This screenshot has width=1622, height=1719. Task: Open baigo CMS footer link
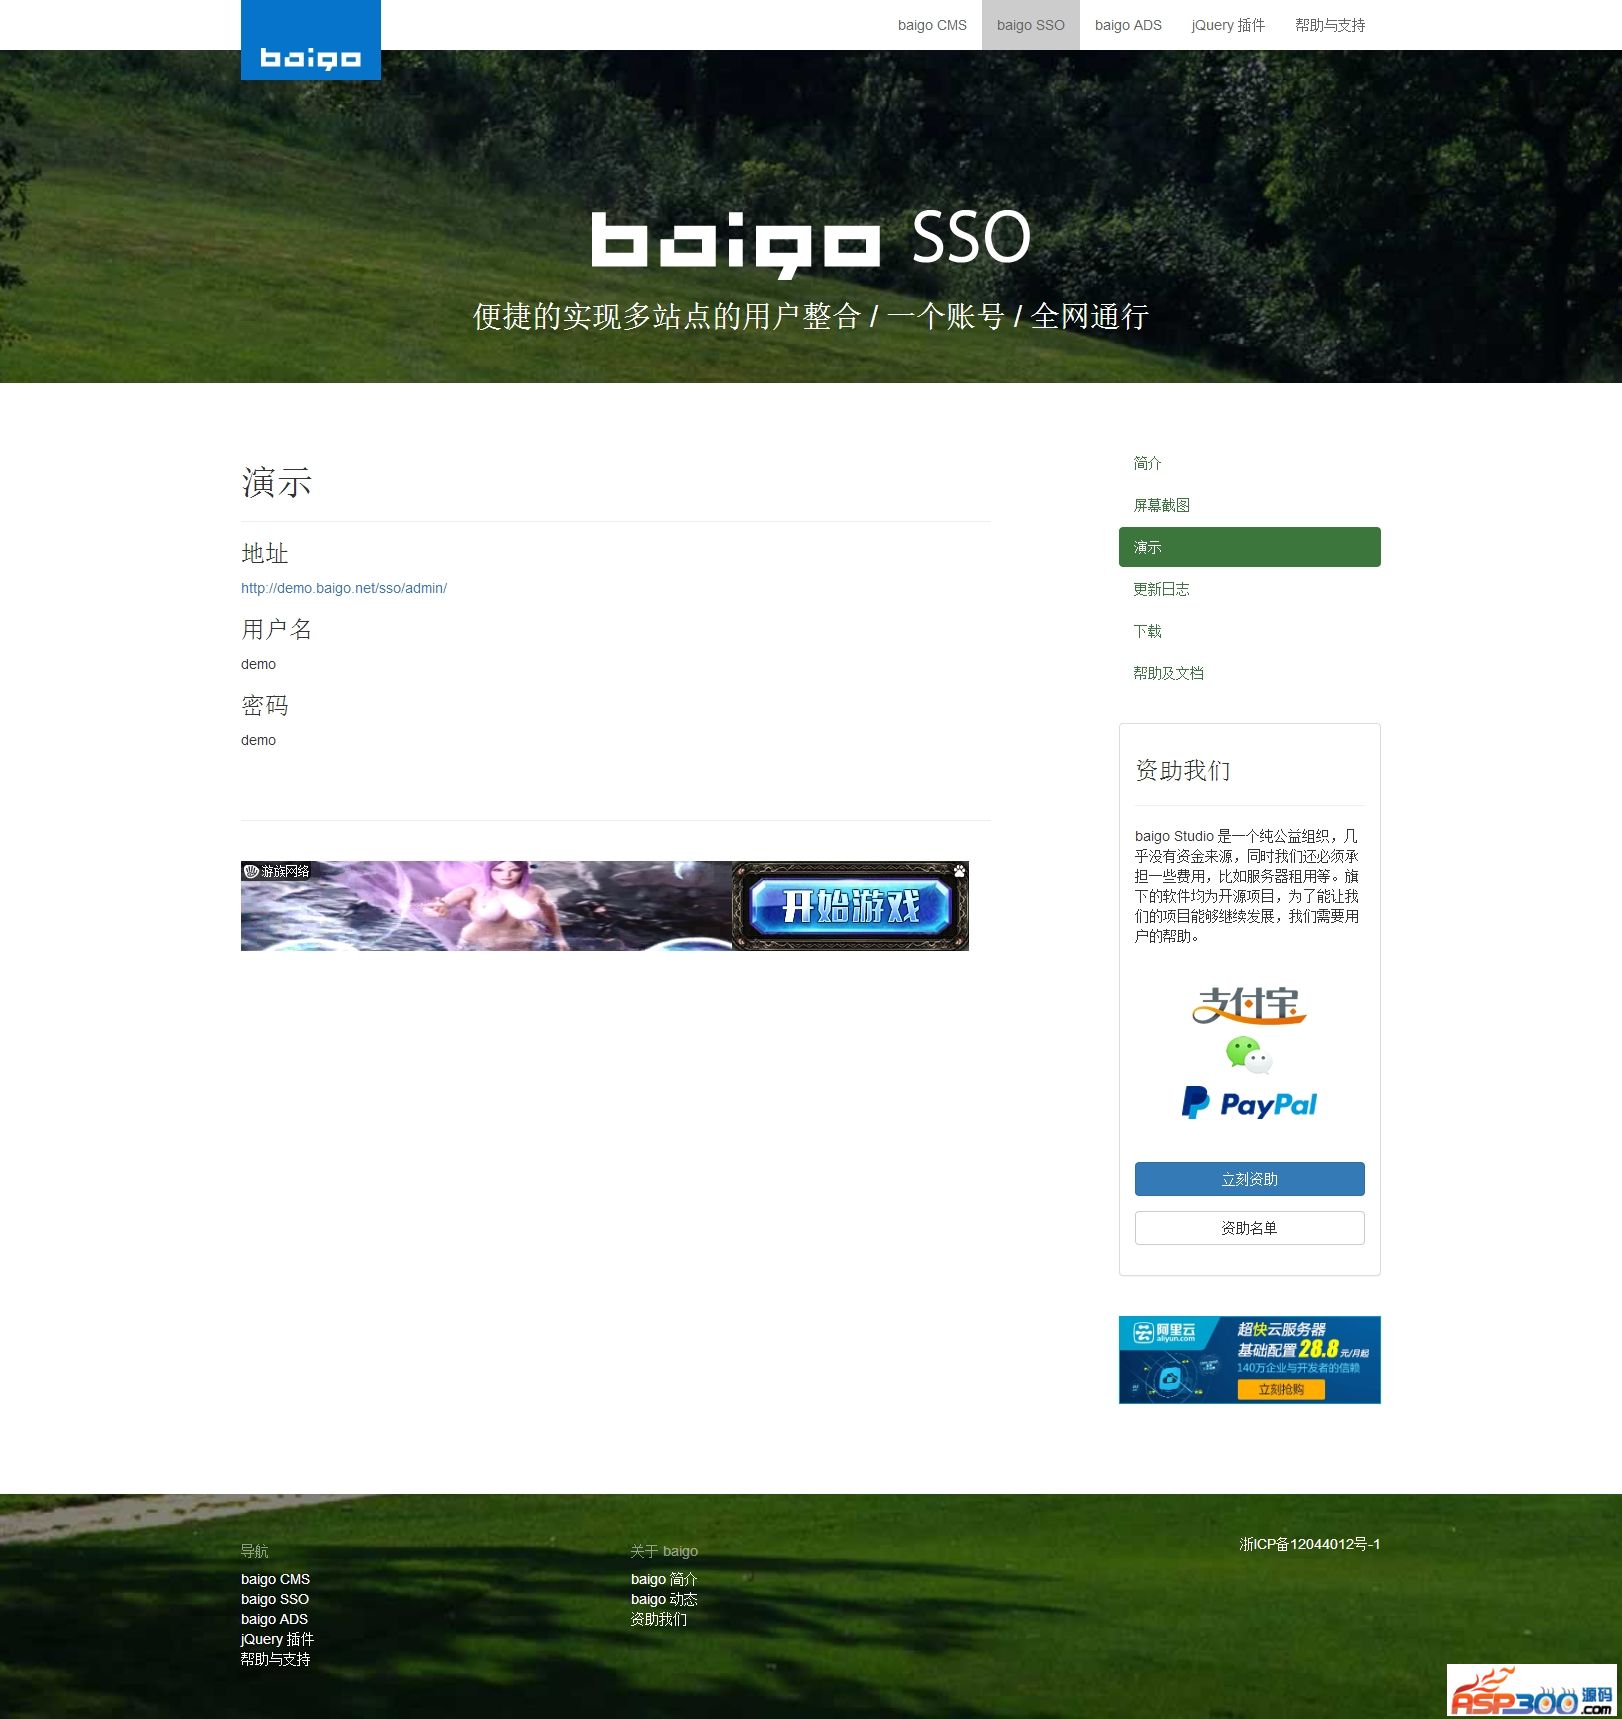click(275, 1579)
